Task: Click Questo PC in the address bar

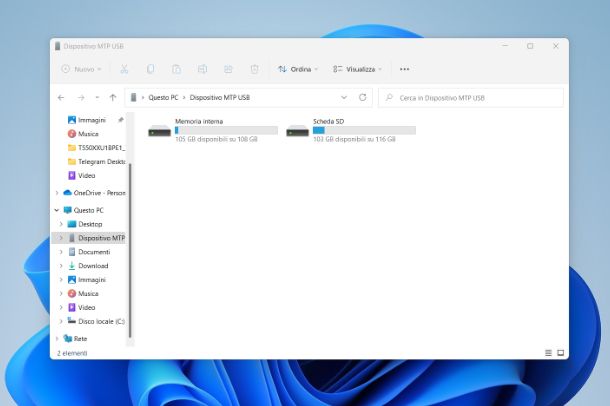Action: (x=163, y=98)
